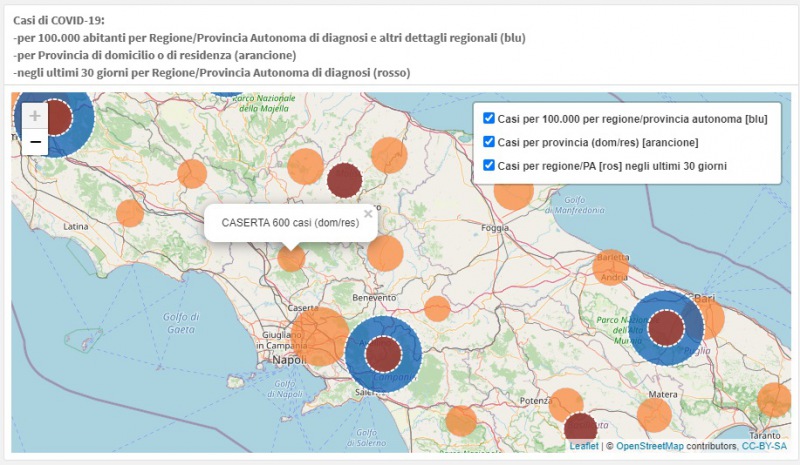
Task: Select the orange marker near Benevento
Action: [385, 253]
